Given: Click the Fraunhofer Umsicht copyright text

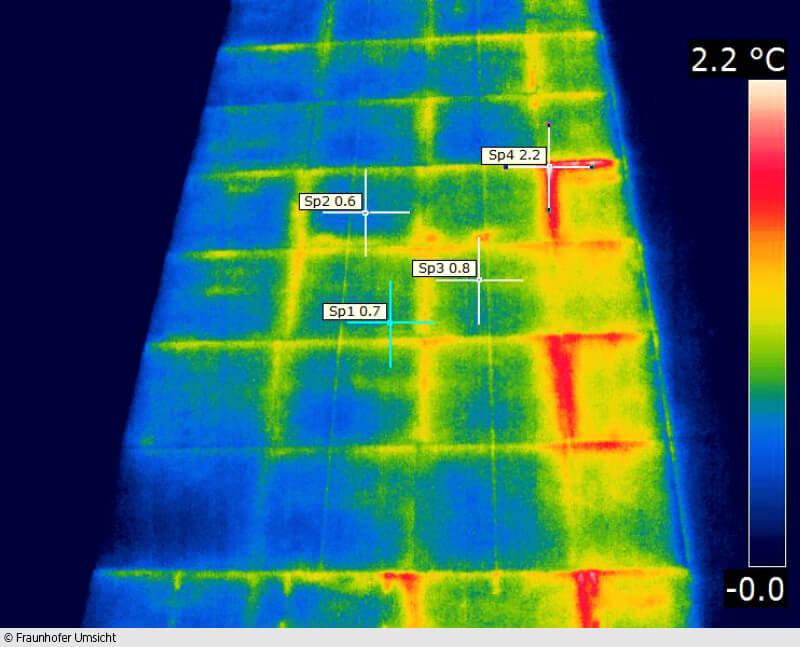Looking at the screenshot, I should [60, 638].
